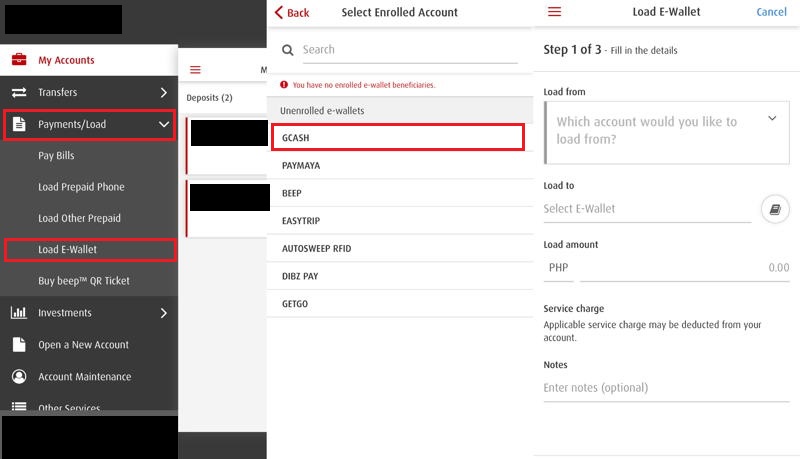Image resolution: width=800 pixels, height=459 pixels.
Task: Choose EASYTRIP e-wallet
Action: pos(400,220)
